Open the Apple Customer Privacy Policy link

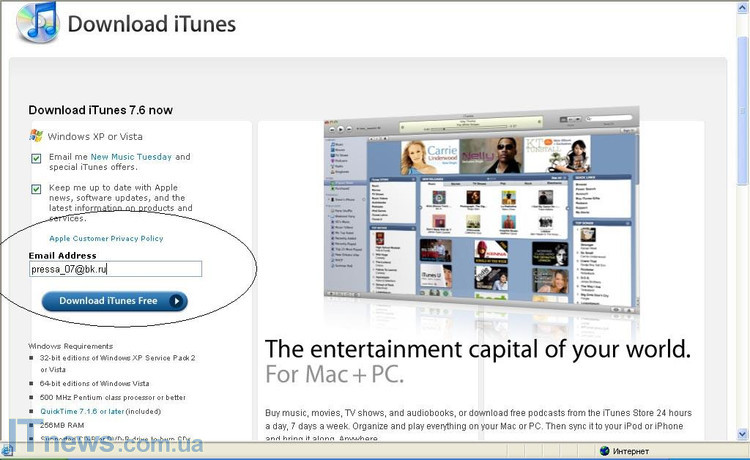point(106,239)
